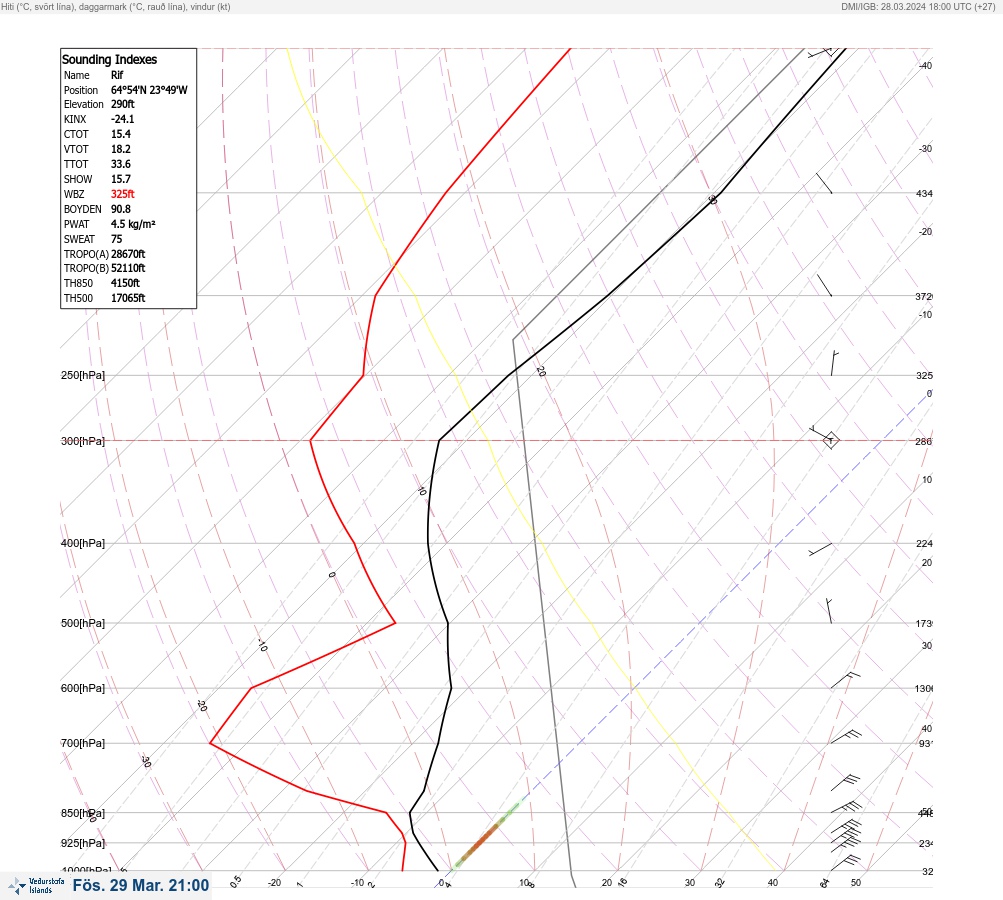Select the wind barb at the 700 hPa level
1003x900 pixels.
point(846,736)
